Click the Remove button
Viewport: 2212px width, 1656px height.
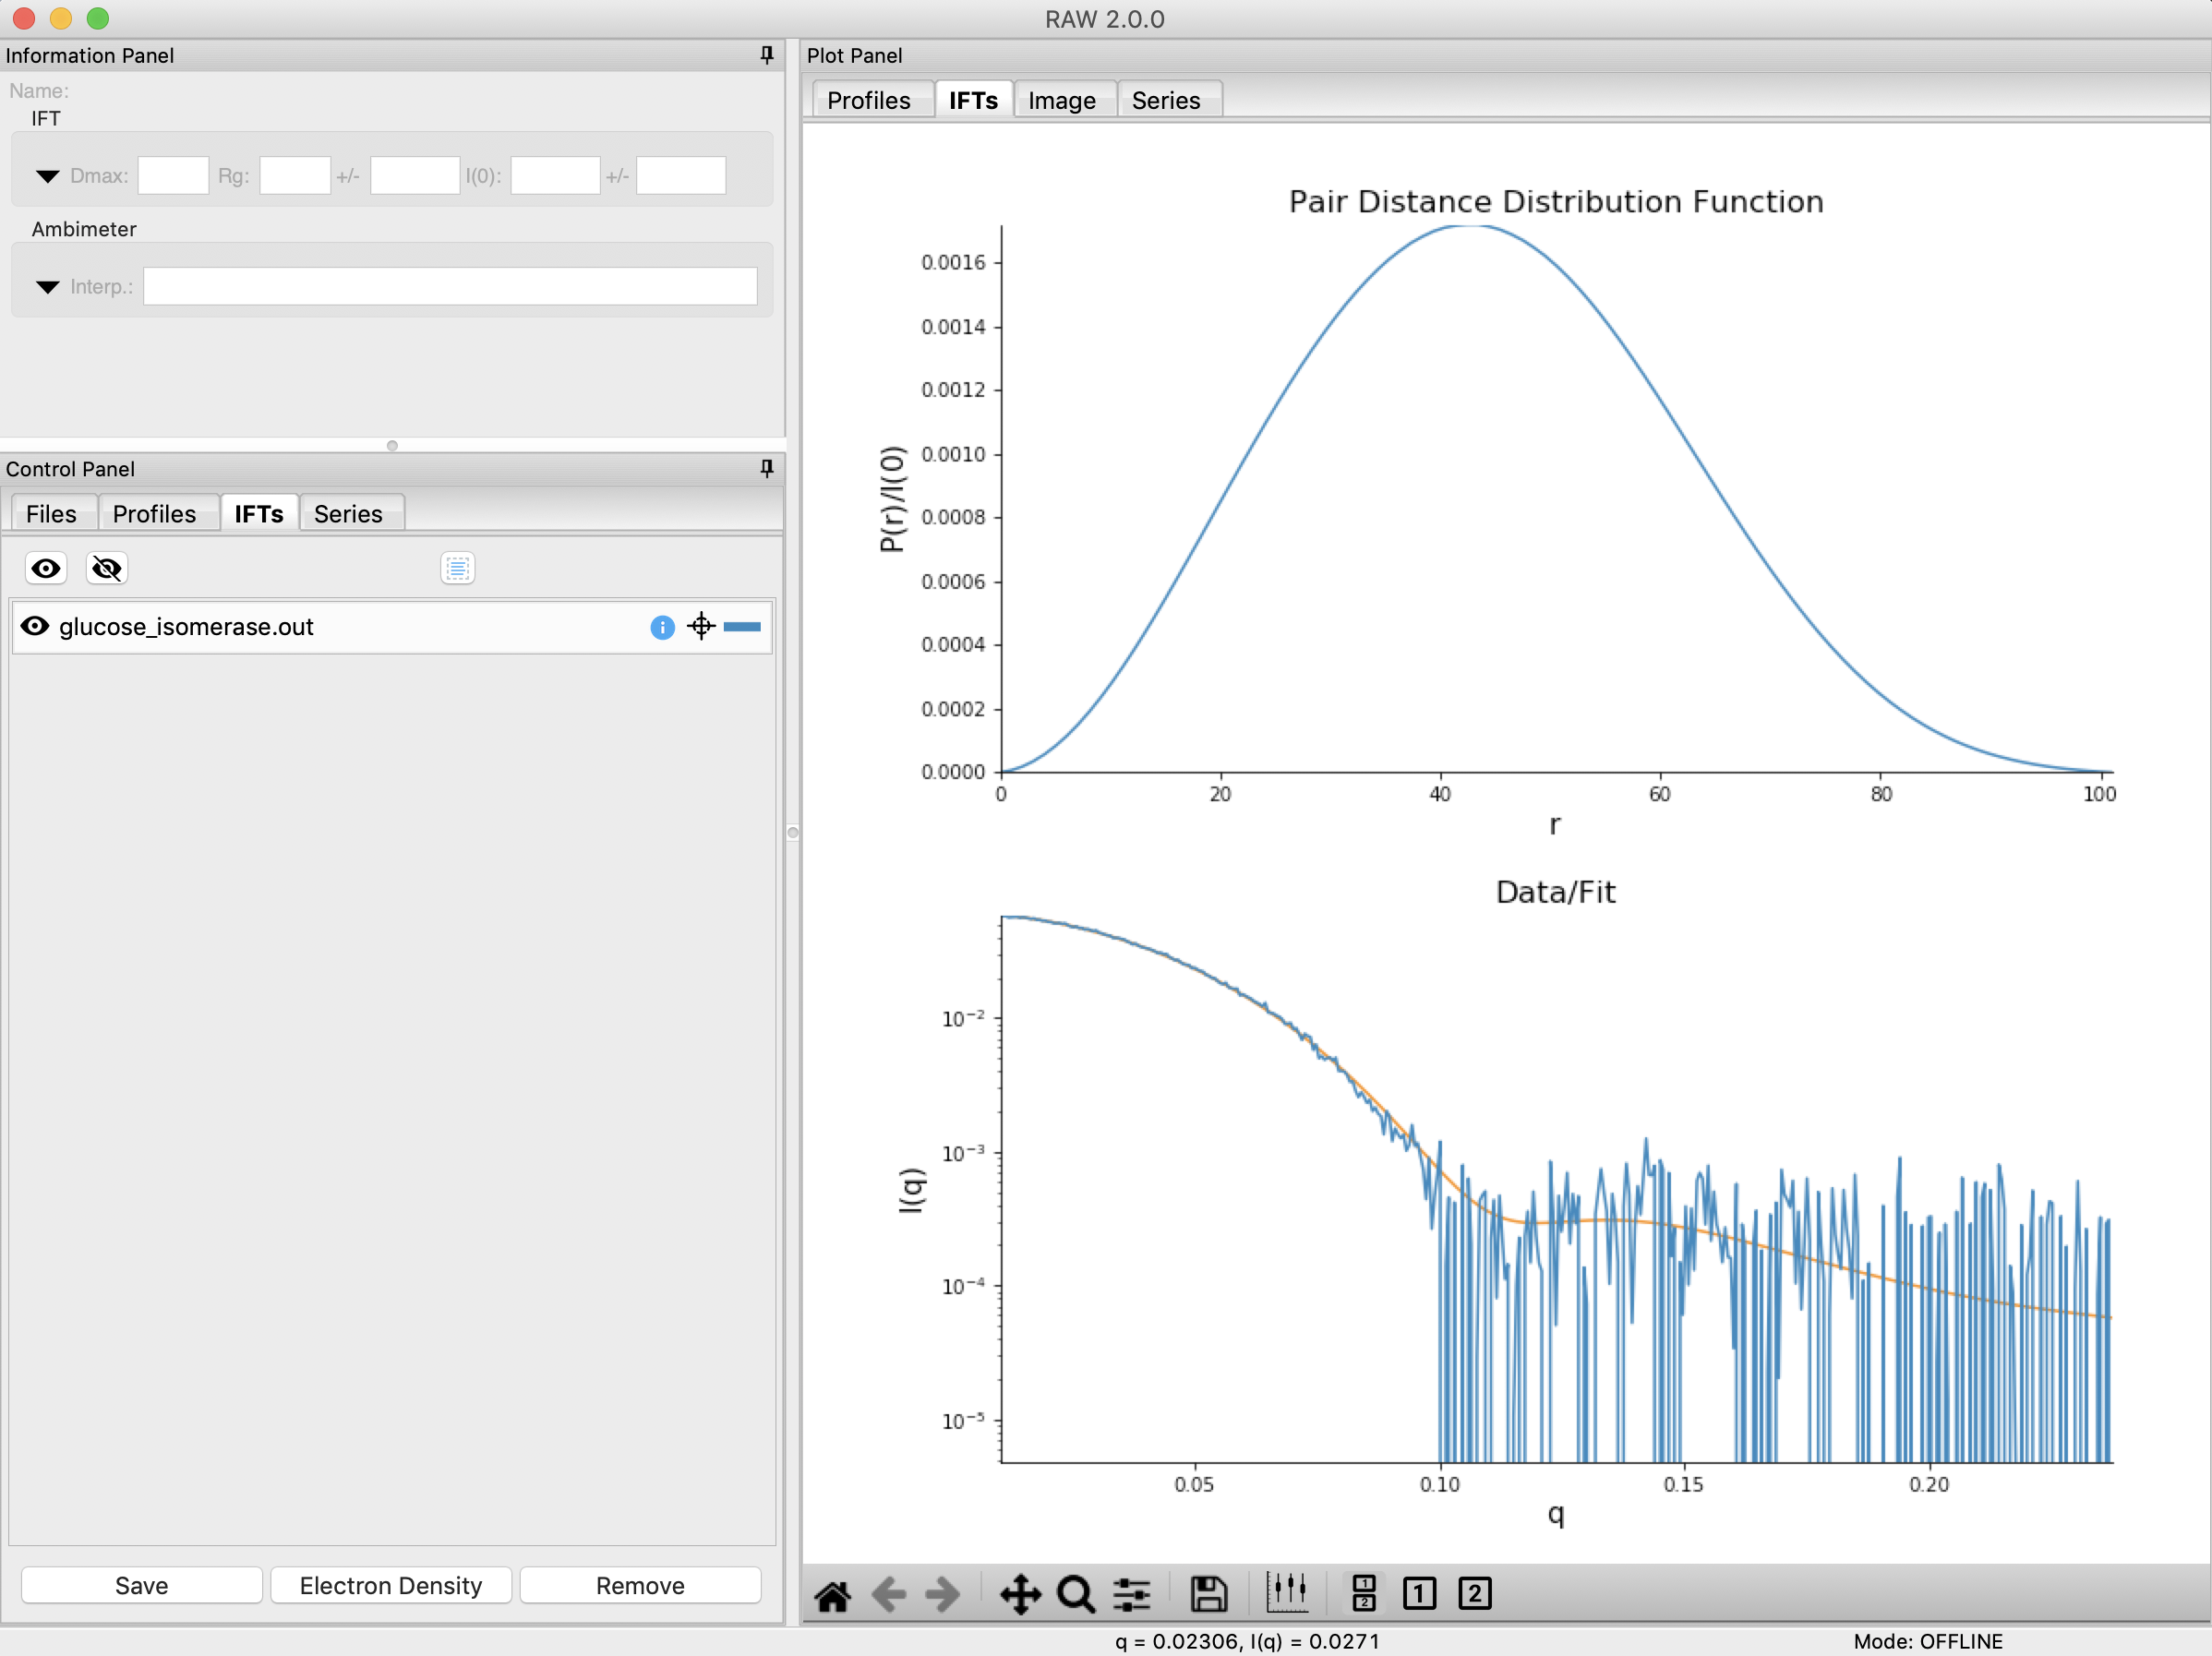pyautogui.click(x=641, y=1586)
